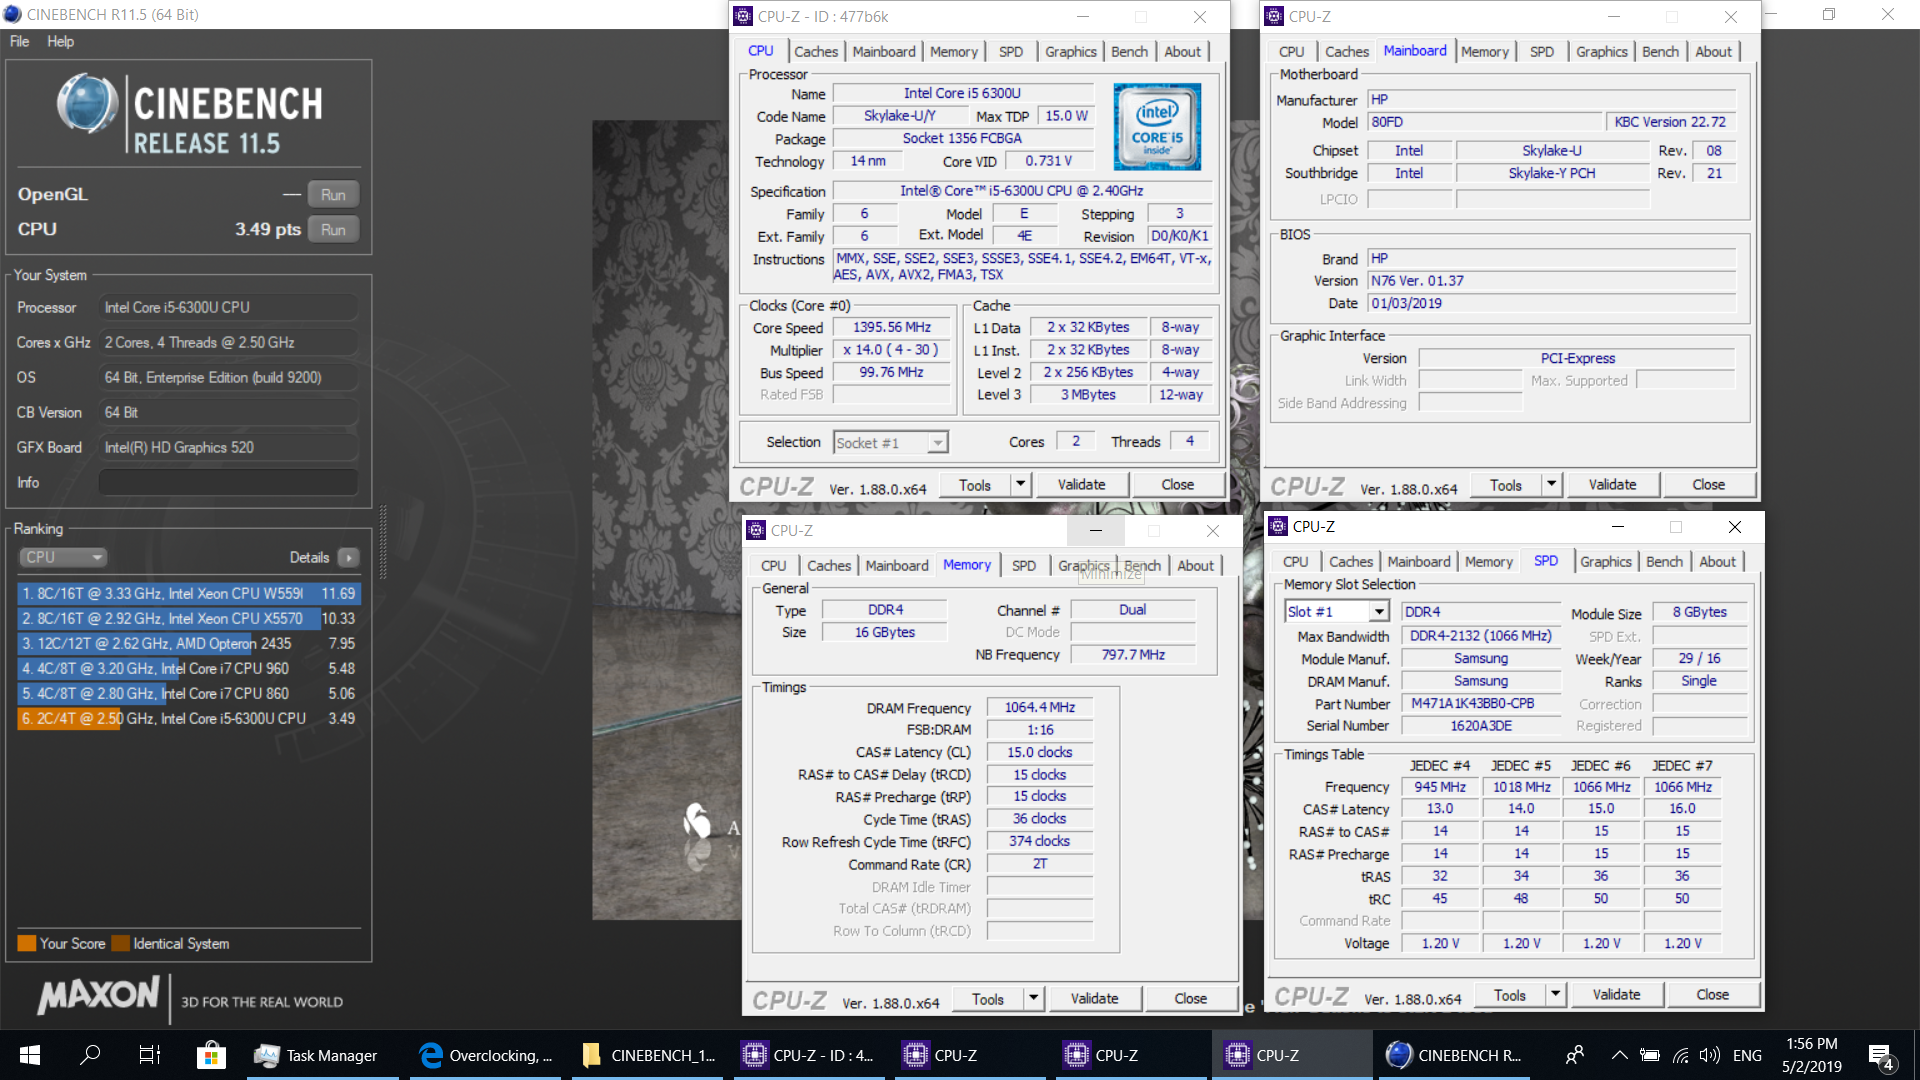The width and height of the screenshot is (1920, 1080).
Task: Click BIOS version N76 Ver. 01.37
Action: (x=1552, y=280)
